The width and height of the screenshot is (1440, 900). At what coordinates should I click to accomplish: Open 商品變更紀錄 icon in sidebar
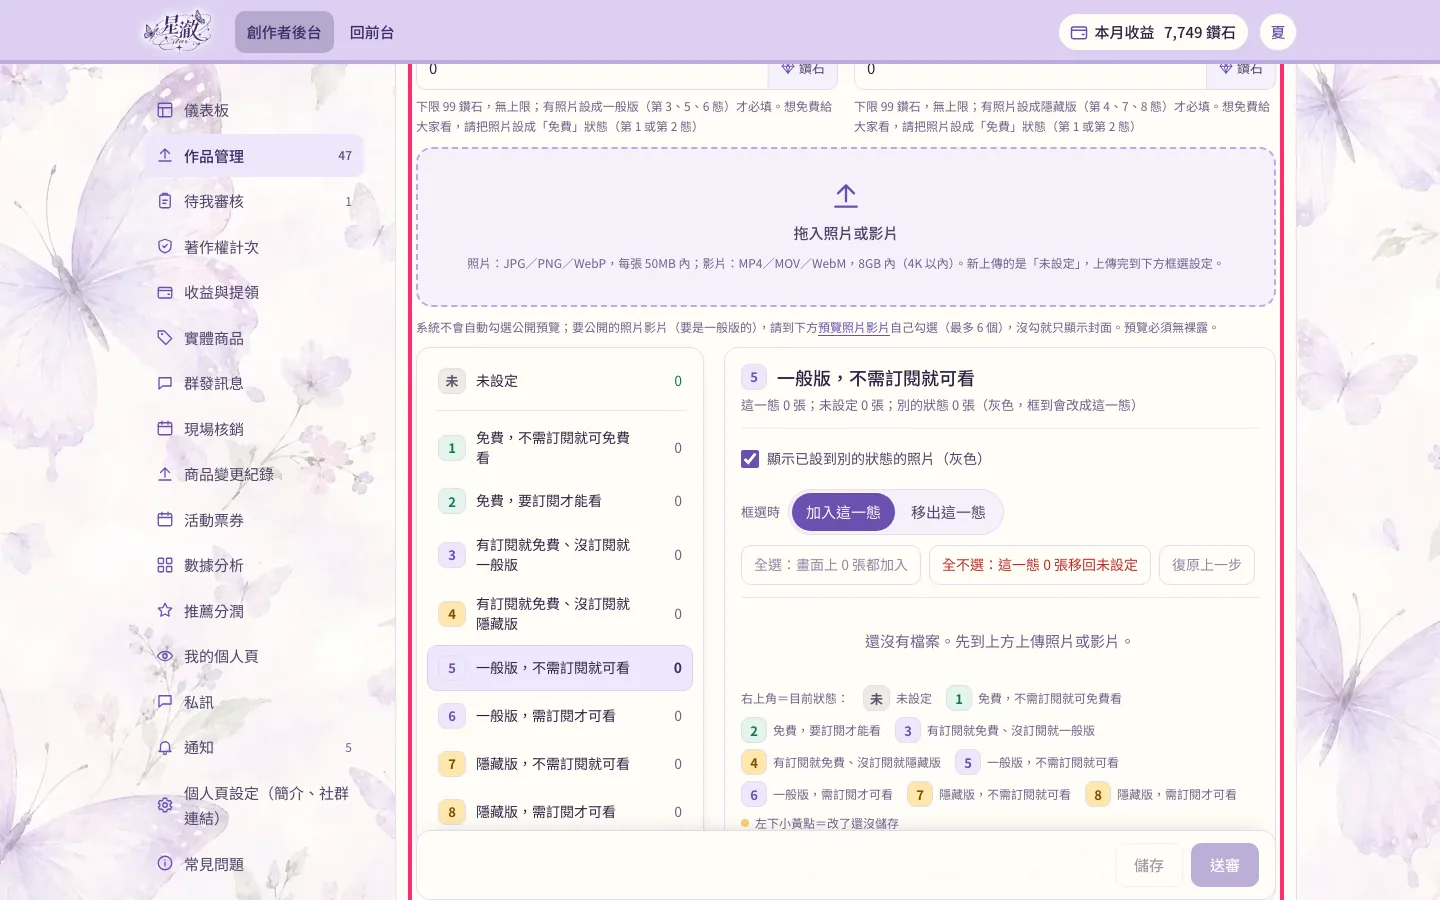(165, 474)
